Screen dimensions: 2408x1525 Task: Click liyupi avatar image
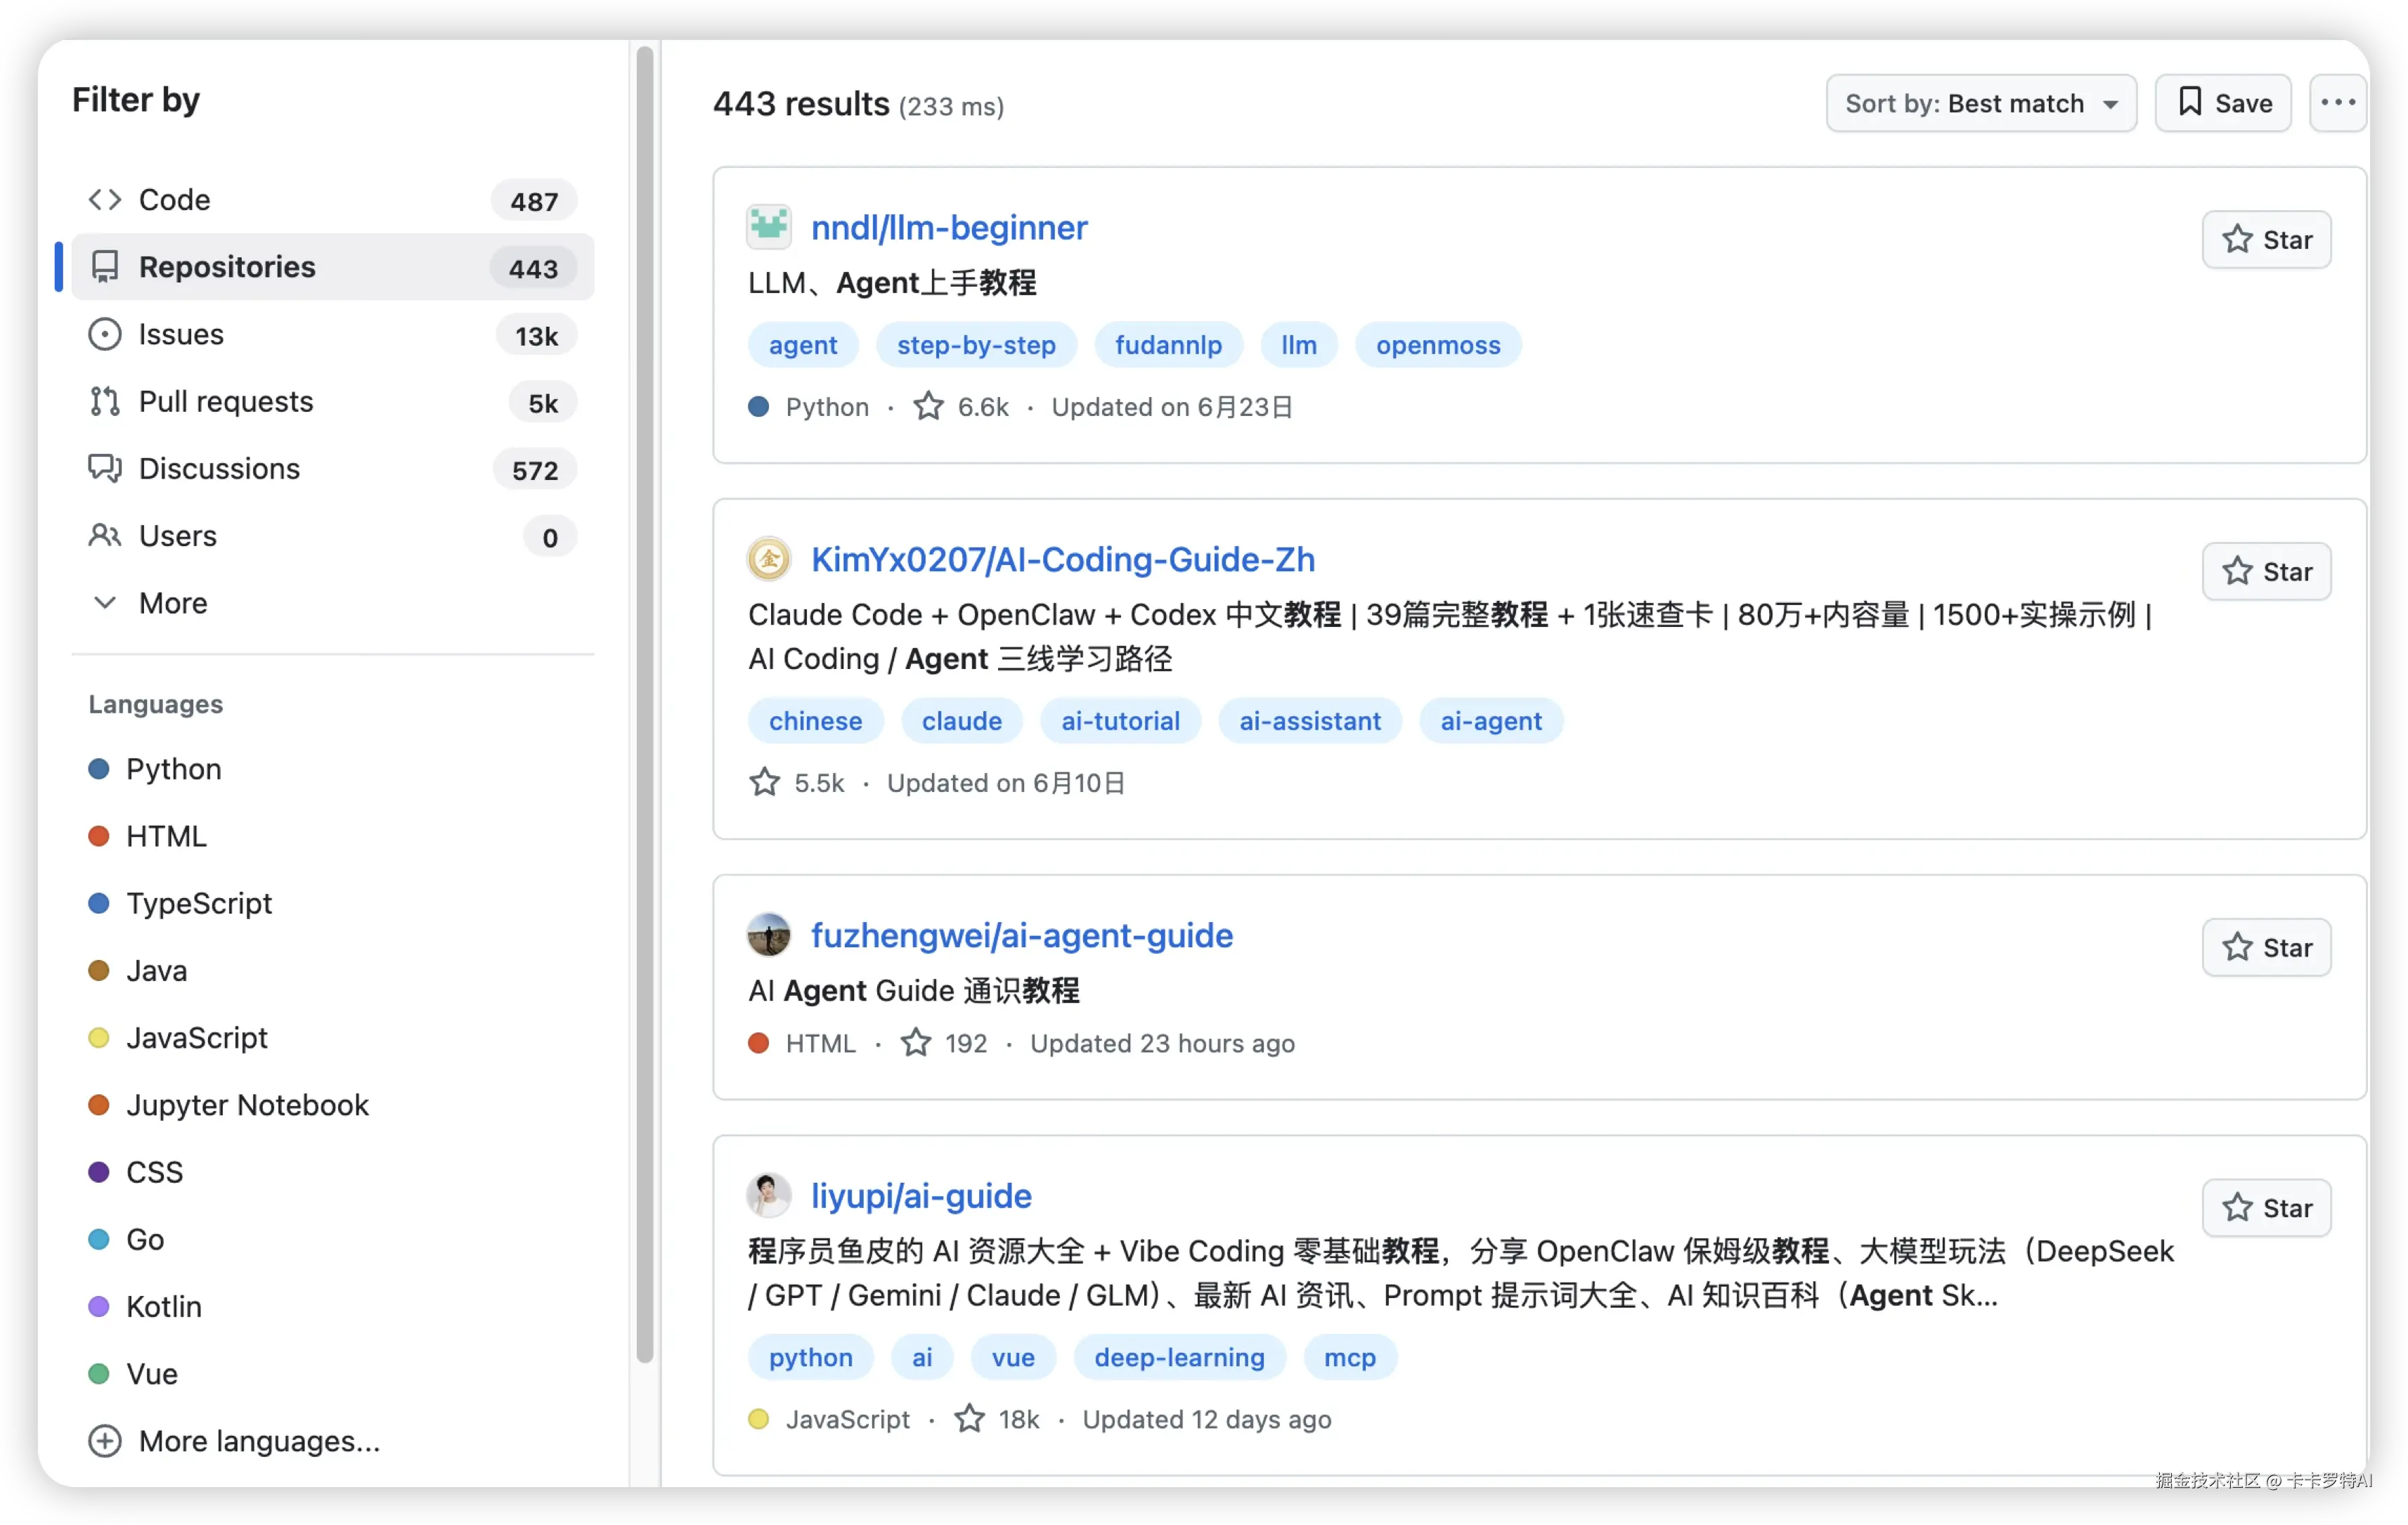[x=769, y=1195]
